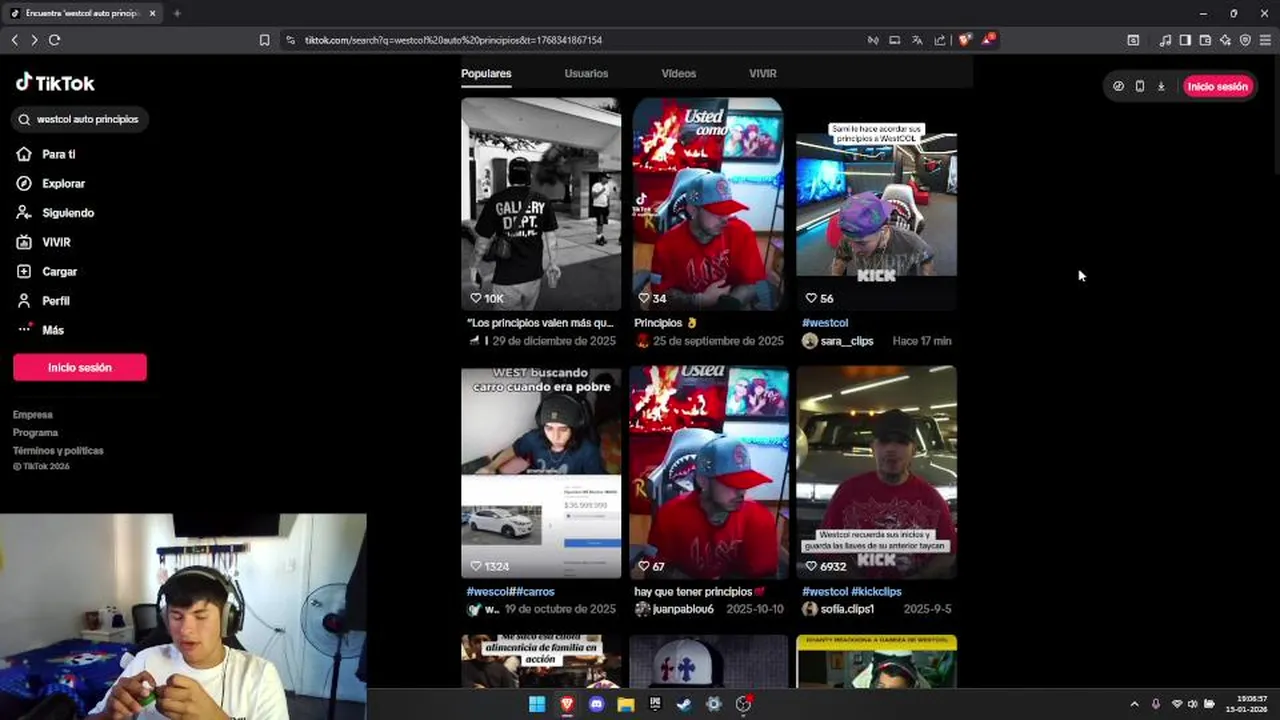Open 'WEST buscando carro' video thumbnail
The width and height of the screenshot is (1280, 720).
(541, 472)
